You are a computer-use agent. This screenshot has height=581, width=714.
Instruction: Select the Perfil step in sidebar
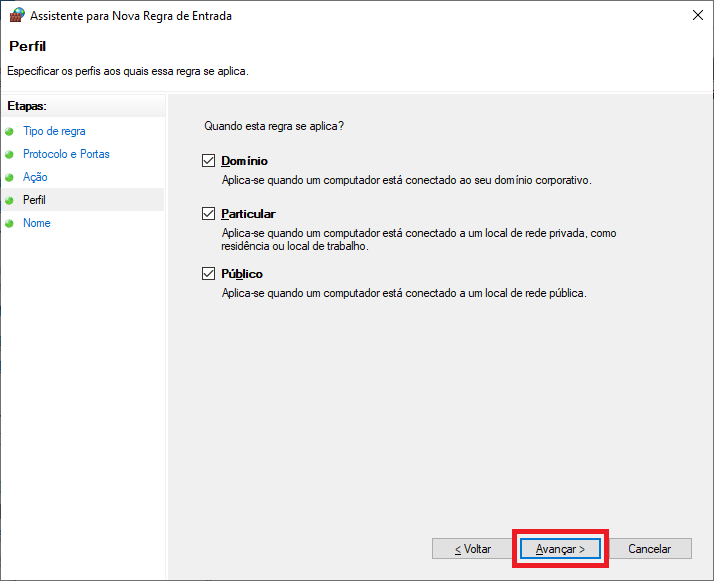(x=34, y=200)
